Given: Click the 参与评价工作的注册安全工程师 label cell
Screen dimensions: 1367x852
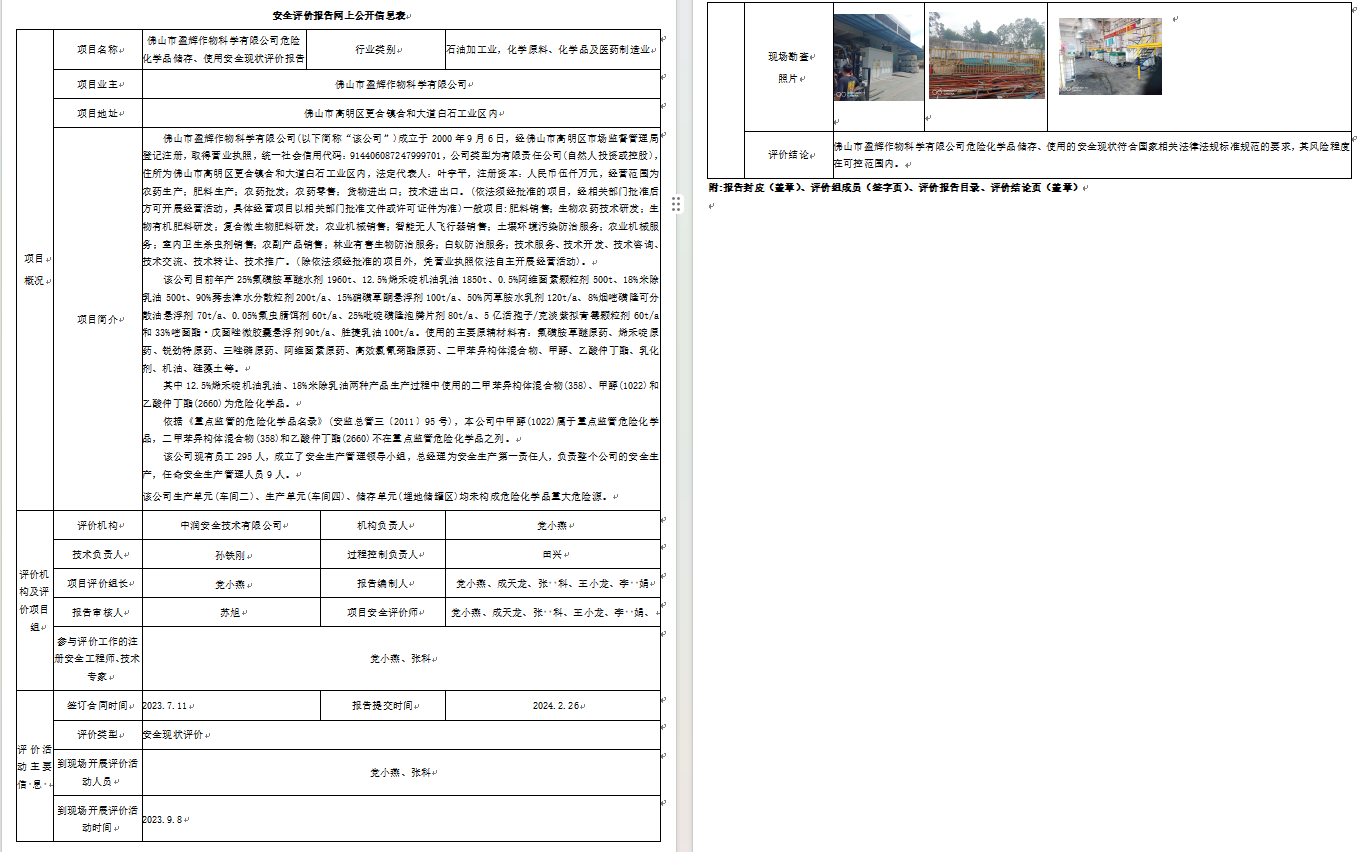Looking at the screenshot, I should click(x=96, y=658).
